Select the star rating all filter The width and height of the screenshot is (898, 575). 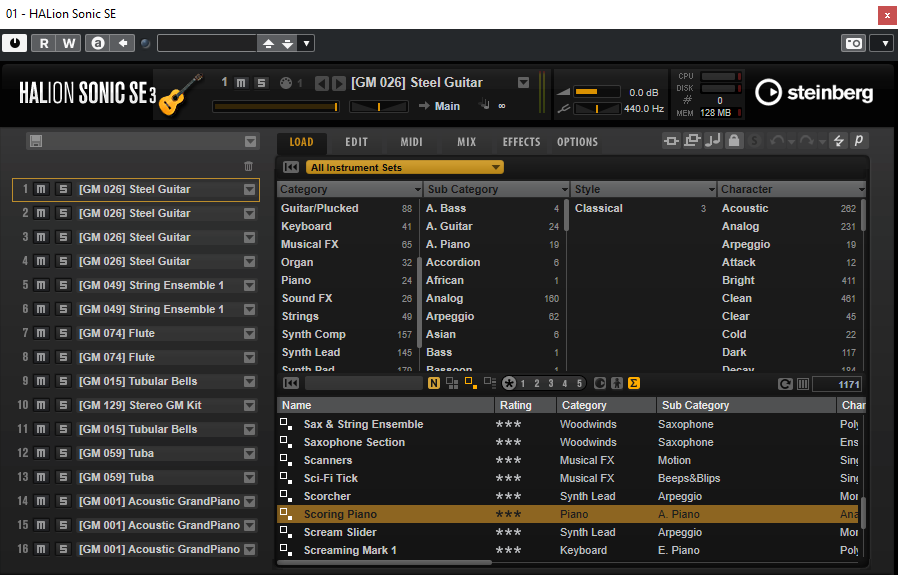point(509,383)
